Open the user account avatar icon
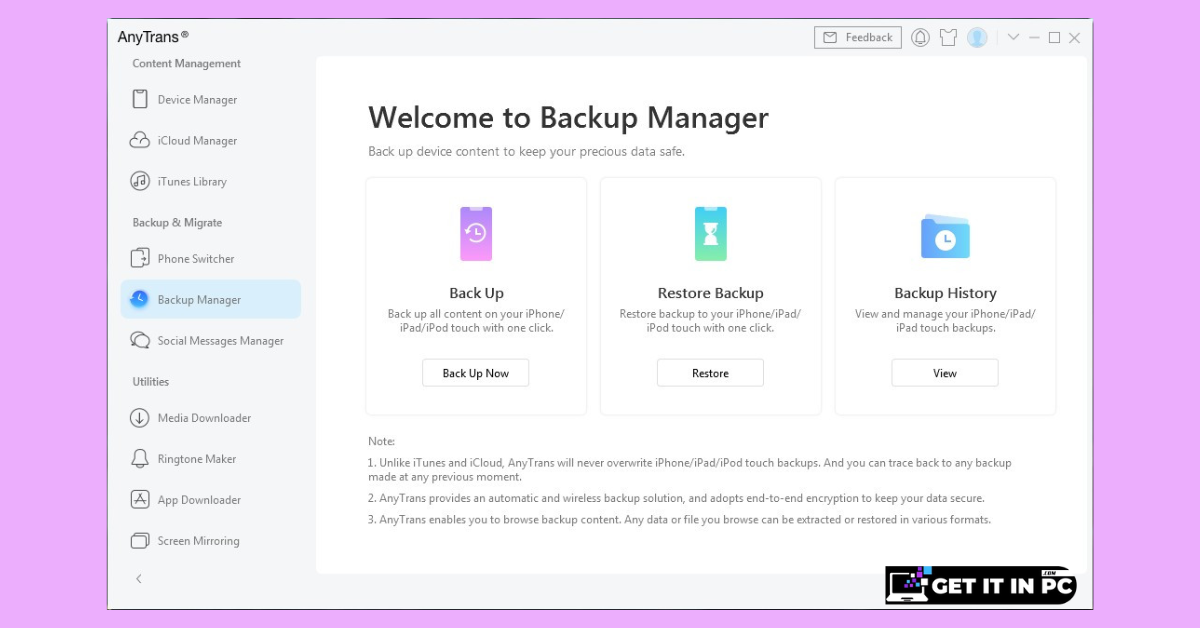 pos(978,37)
